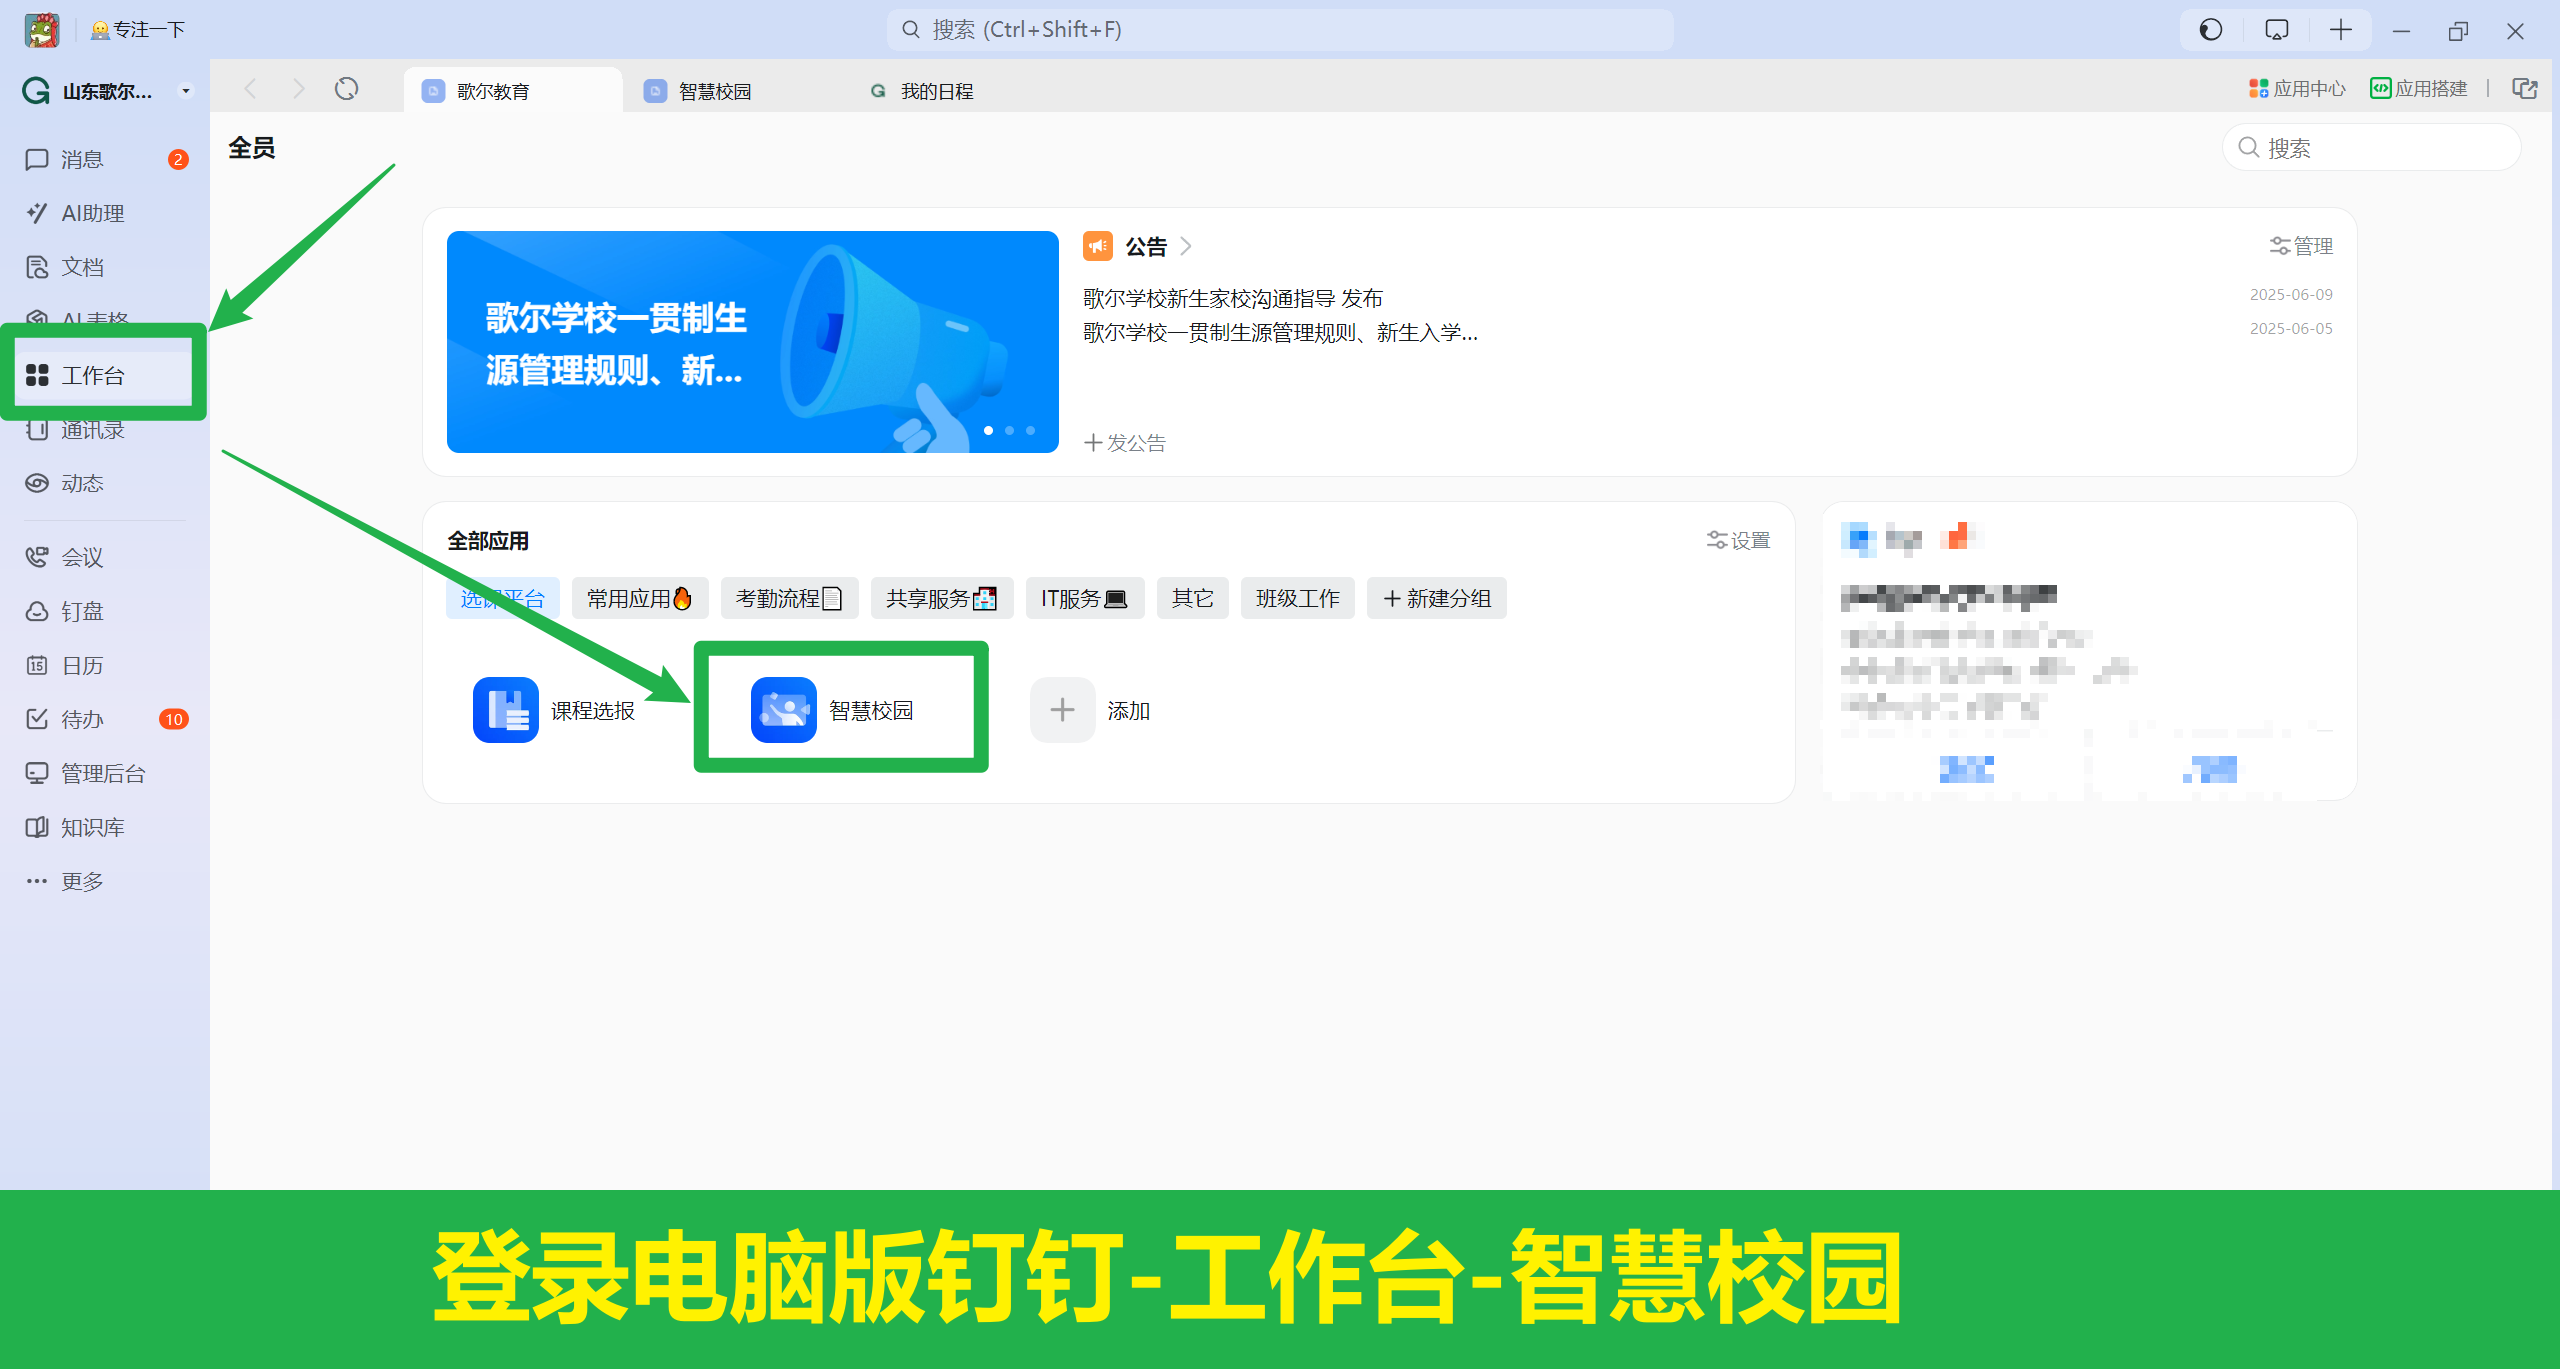This screenshot has width=2560, height=1369.
Task: Go to 待办 in the sidebar
Action: tap(82, 719)
